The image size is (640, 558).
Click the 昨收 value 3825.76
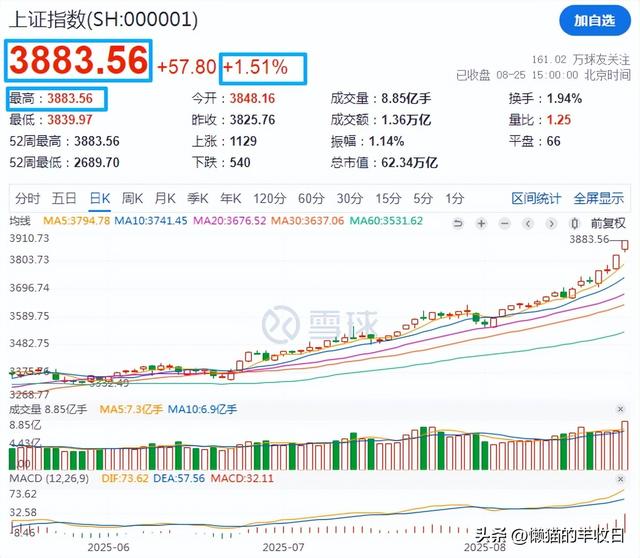tap(252, 120)
